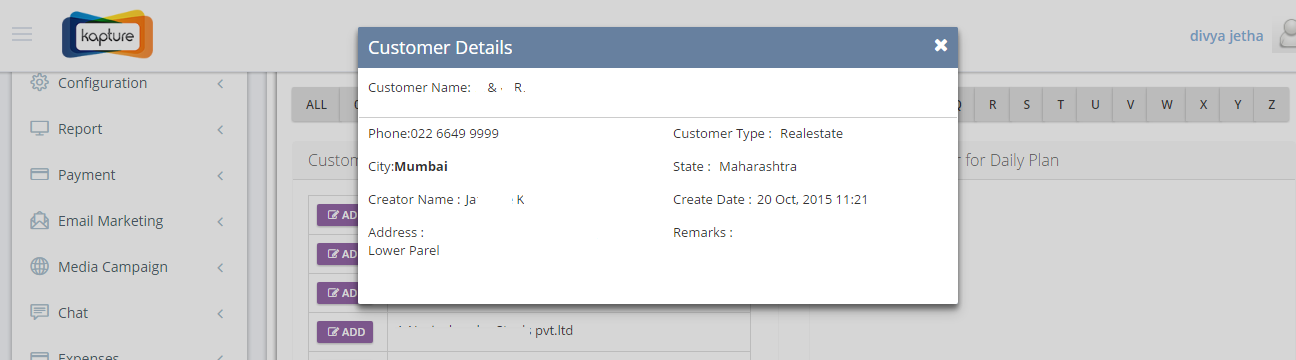1296x360 pixels.
Task: Expand the Email Marketing chevron
Action: (219, 222)
